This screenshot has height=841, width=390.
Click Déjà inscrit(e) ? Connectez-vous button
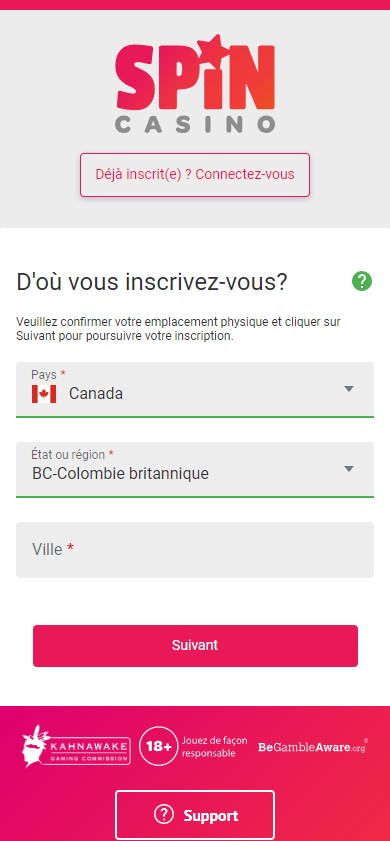(x=195, y=175)
